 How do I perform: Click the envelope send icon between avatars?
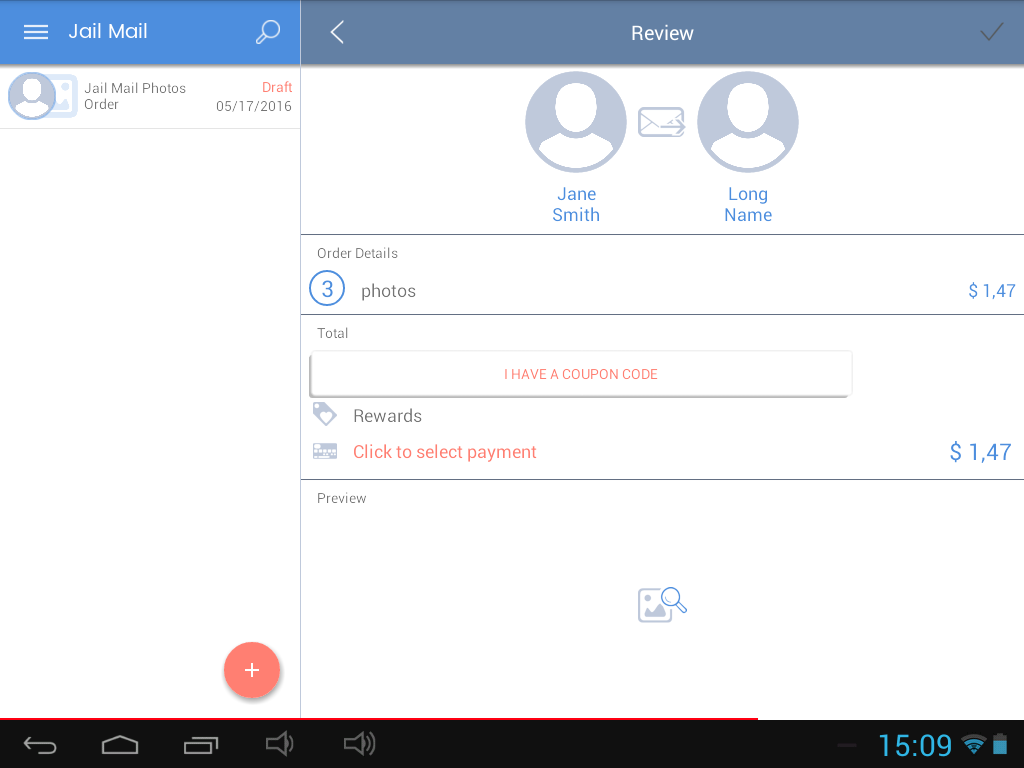coord(661,122)
